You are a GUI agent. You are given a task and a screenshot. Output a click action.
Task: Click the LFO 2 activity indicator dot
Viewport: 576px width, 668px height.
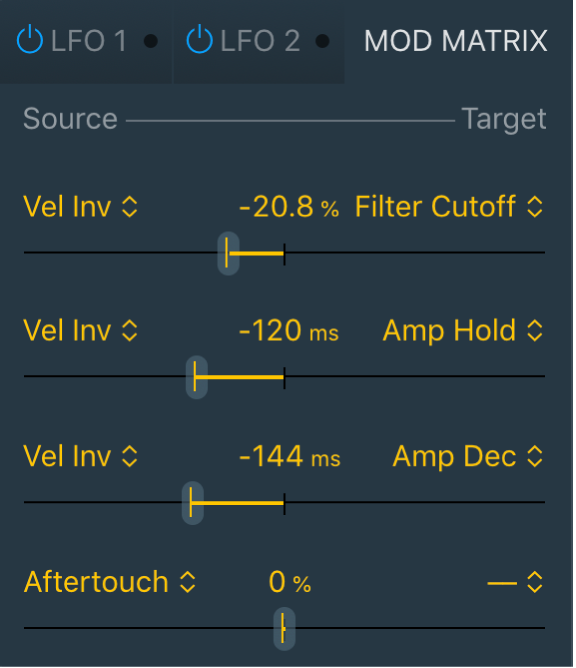click(323, 41)
